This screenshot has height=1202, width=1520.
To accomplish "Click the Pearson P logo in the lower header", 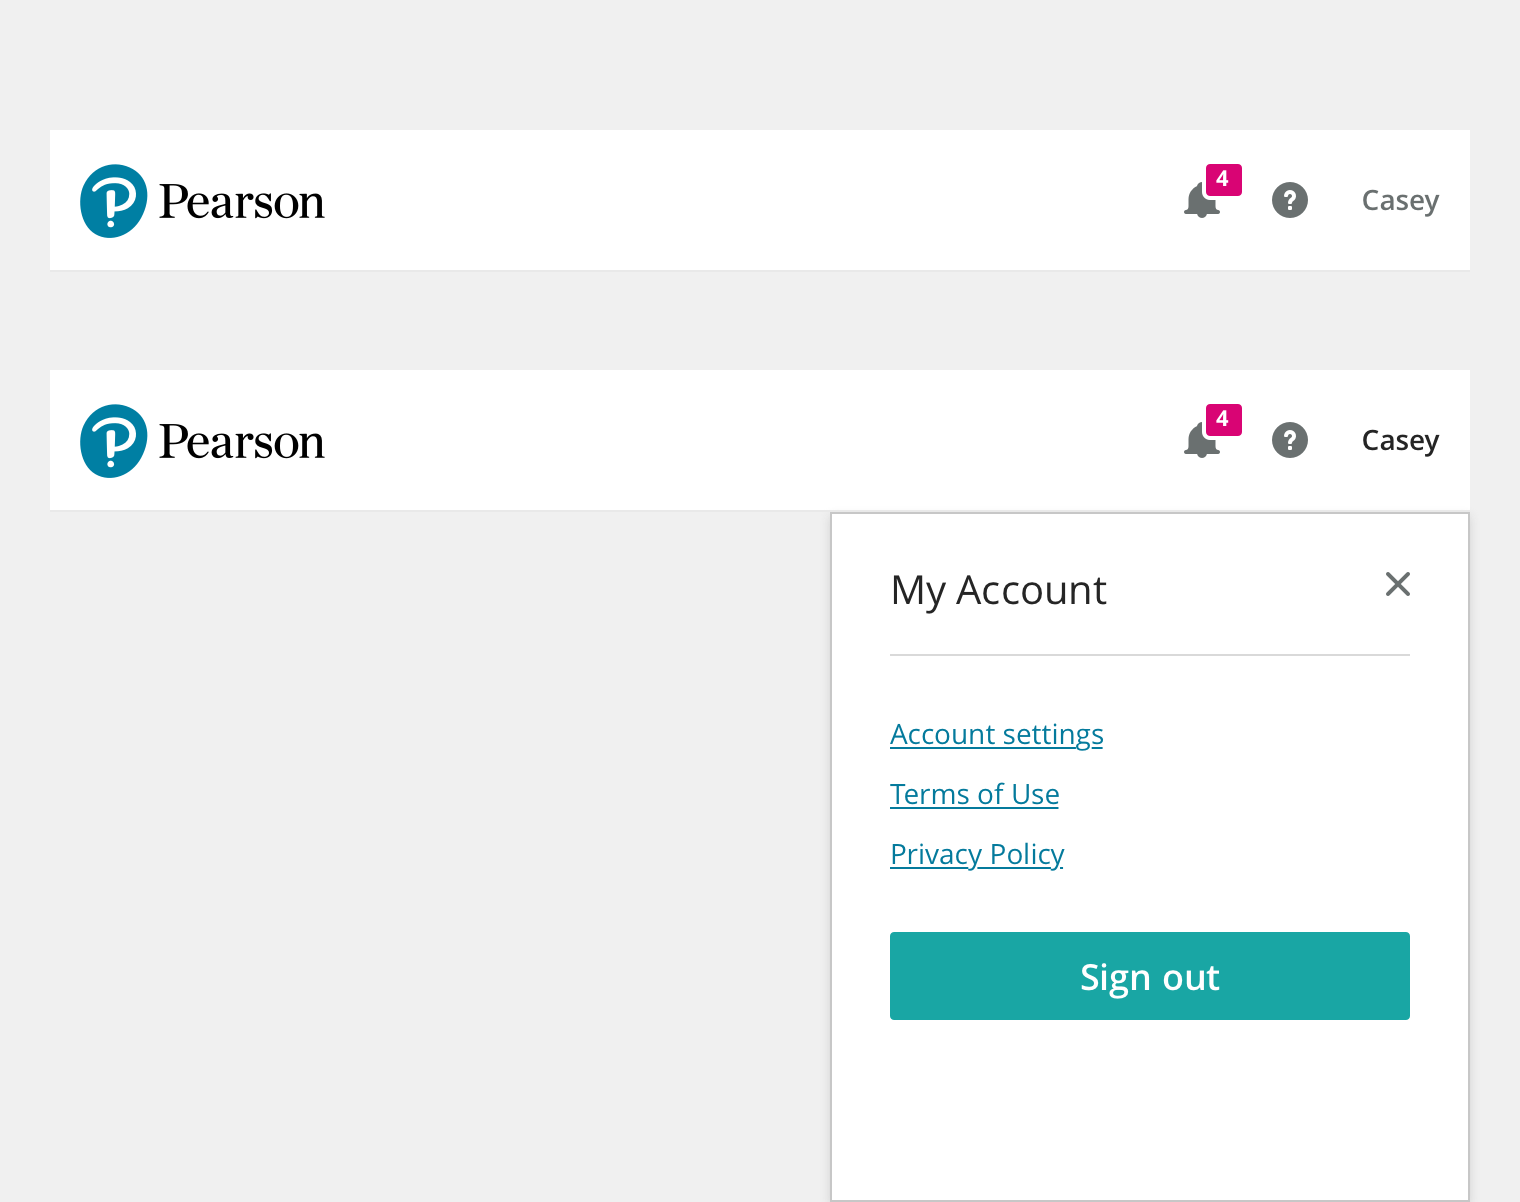I will (114, 441).
